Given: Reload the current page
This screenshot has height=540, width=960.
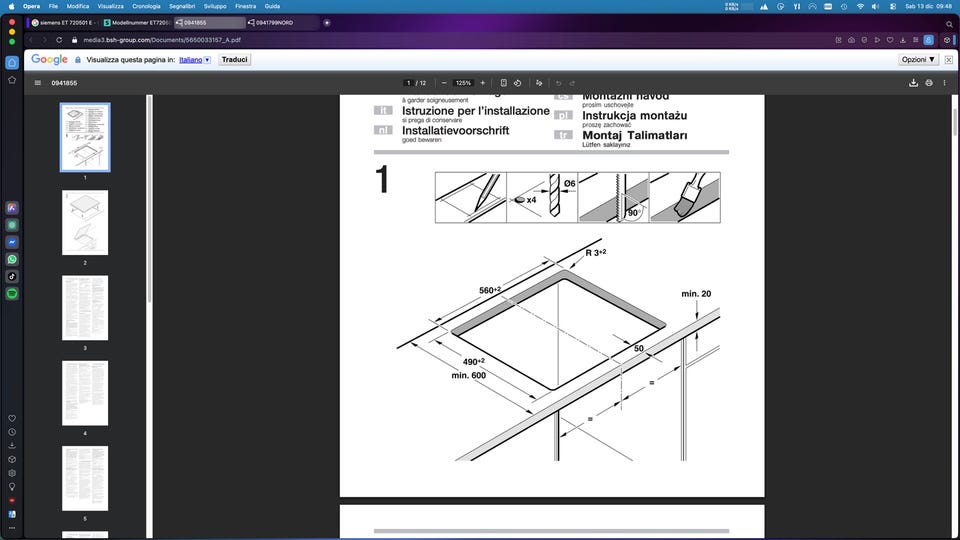Looking at the screenshot, I should click(x=59, y=40).
